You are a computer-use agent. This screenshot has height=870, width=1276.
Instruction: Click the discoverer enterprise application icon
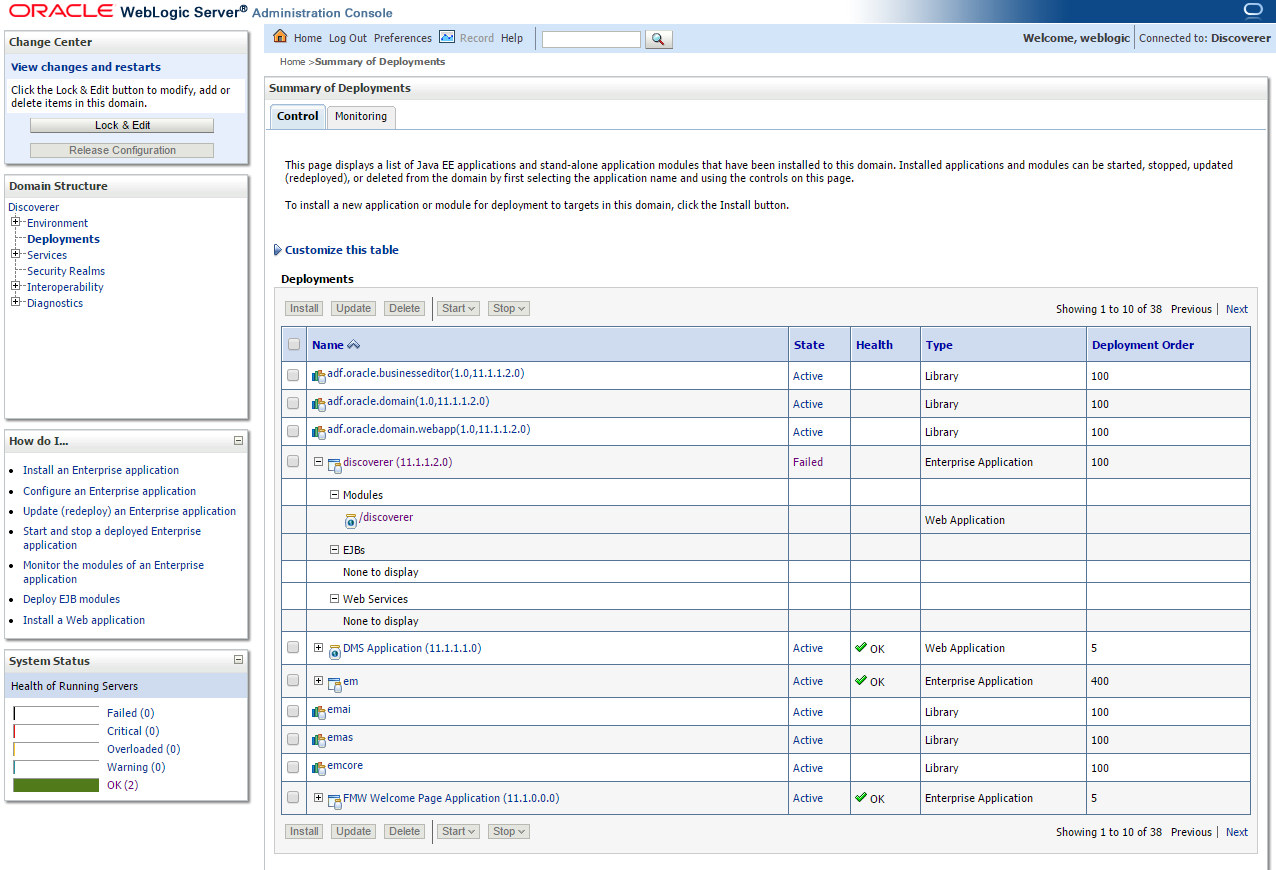(335, 464)
